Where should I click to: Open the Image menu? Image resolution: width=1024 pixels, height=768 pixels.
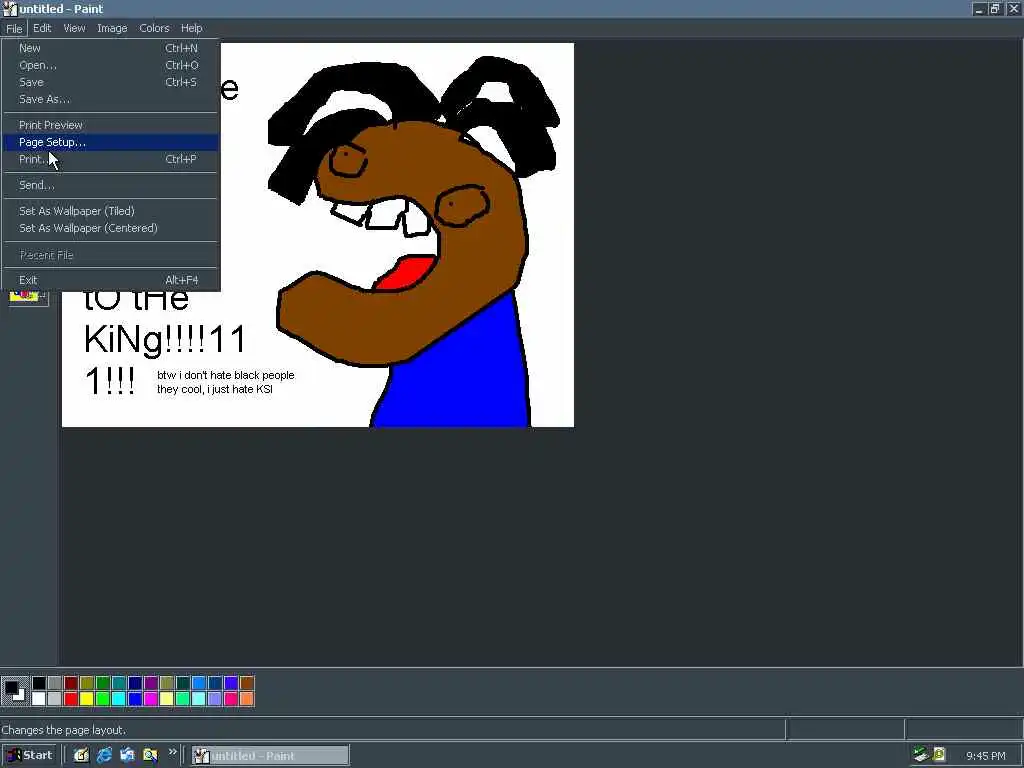112,28
